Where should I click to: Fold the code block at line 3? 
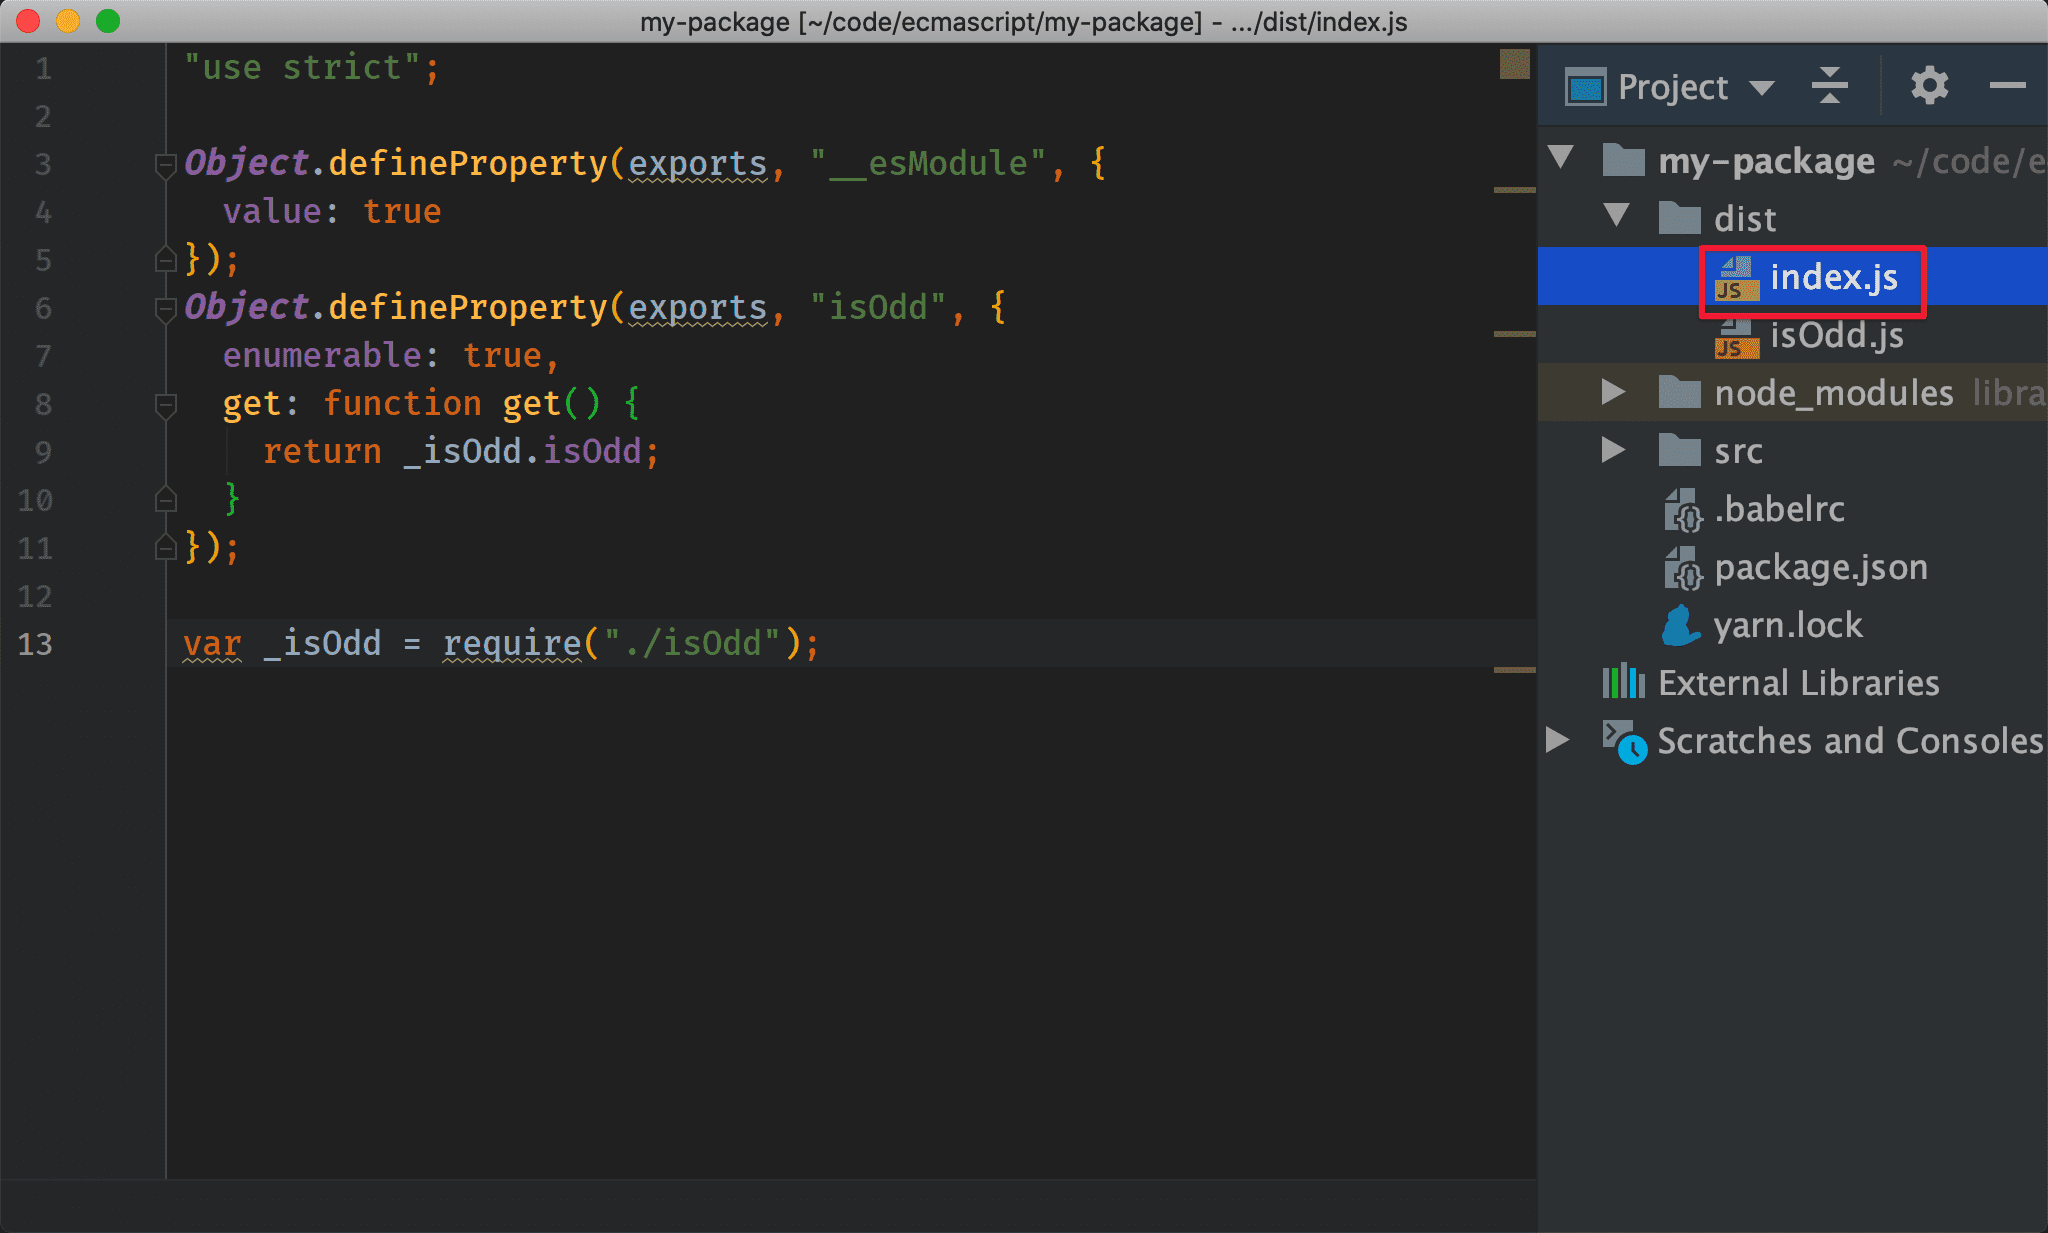tap(166, 165)
